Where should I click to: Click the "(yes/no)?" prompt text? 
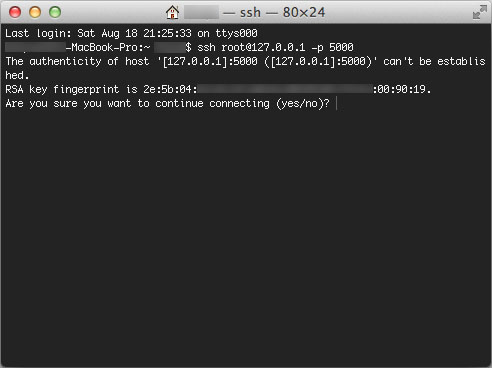[303, 103]
